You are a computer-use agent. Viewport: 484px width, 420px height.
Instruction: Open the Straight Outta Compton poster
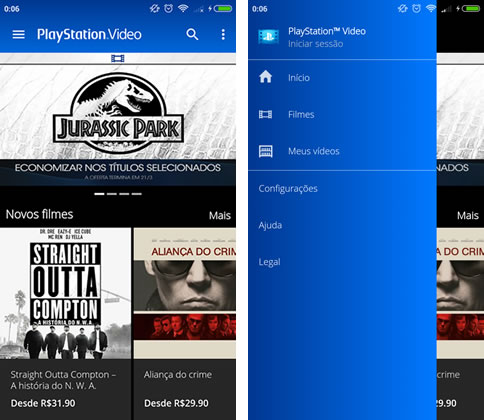pyautogui.click(x=65, y=294)
